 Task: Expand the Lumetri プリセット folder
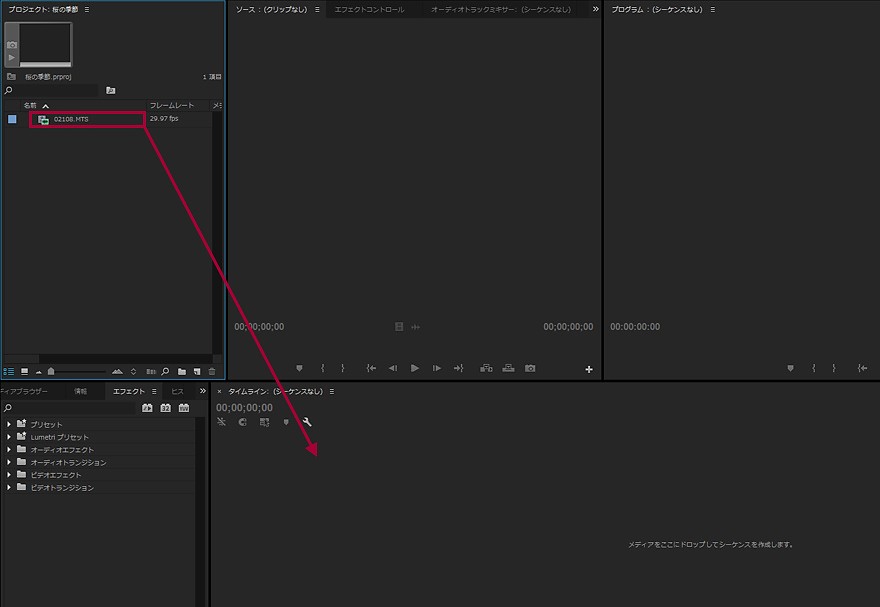pyautogui.click(x=8, y=437)
